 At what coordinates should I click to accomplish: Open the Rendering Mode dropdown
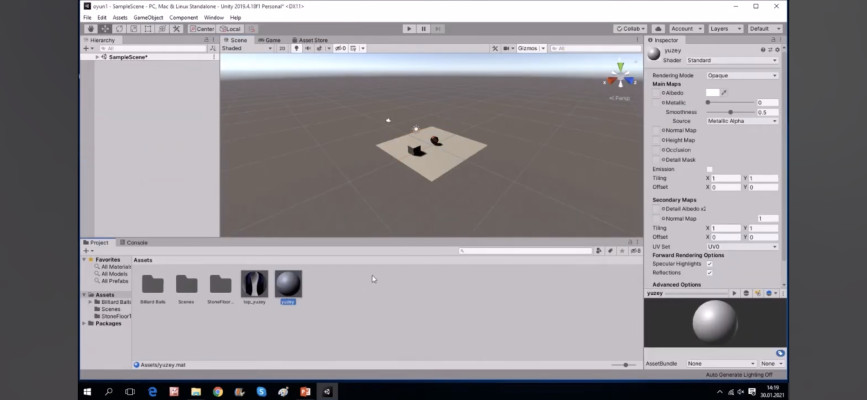click(742, 75)
